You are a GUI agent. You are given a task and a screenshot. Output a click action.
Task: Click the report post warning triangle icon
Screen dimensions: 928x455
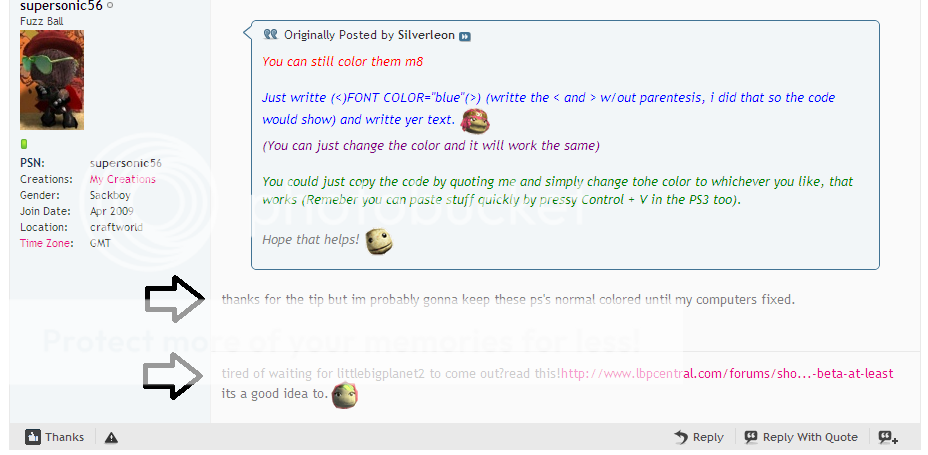(111, 438)
